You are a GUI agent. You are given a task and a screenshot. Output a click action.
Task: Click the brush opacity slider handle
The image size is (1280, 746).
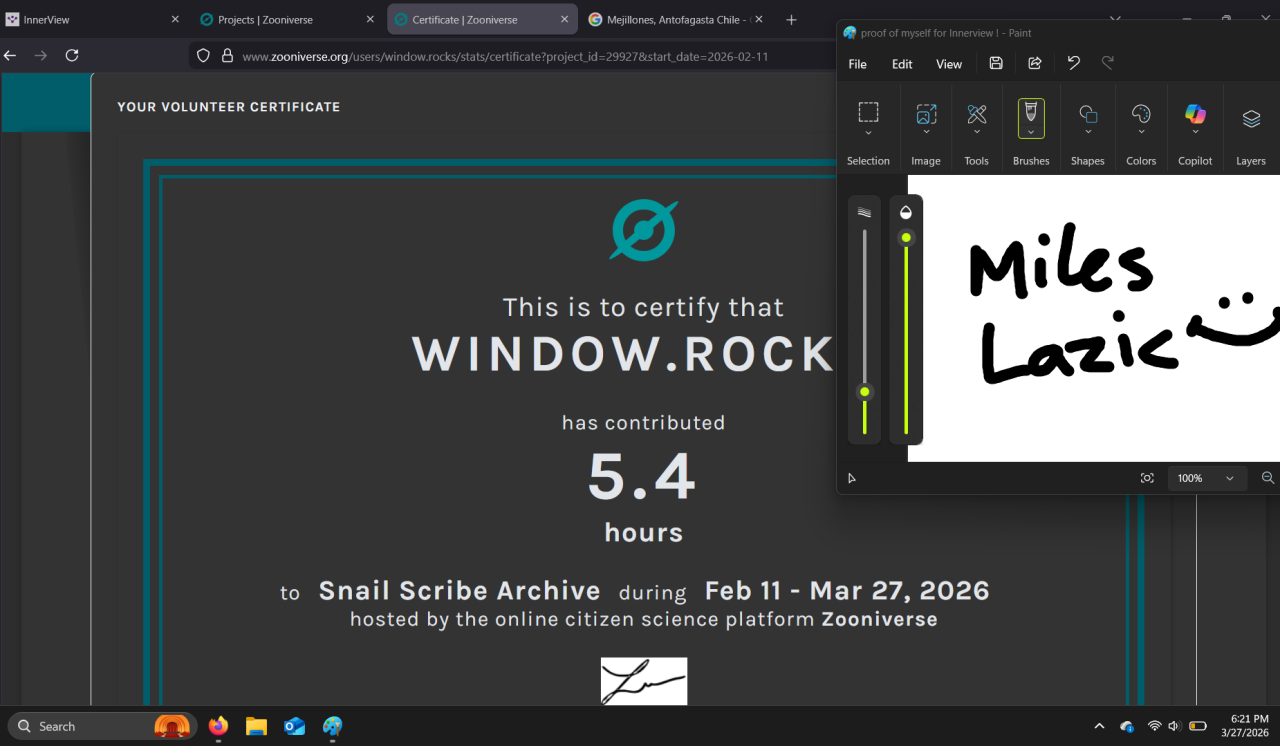click(x=906, y=237)
